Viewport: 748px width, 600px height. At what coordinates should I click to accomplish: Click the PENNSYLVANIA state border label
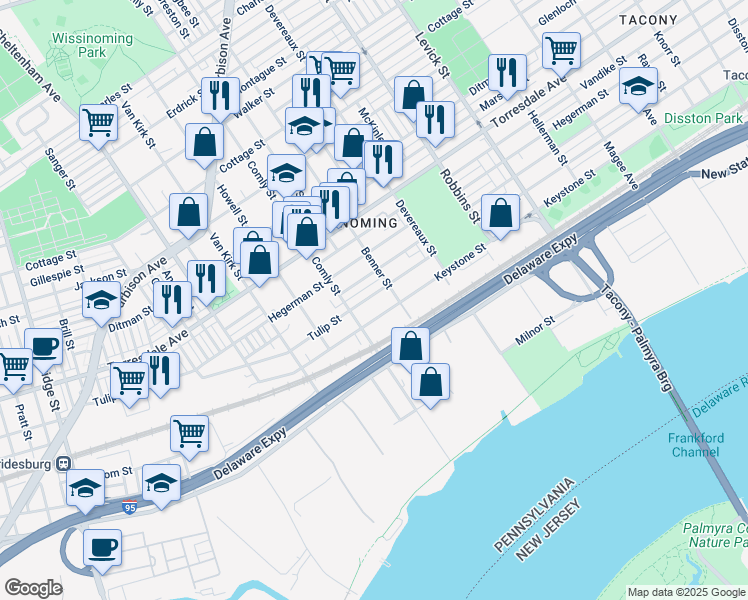[x=534, y=515]
